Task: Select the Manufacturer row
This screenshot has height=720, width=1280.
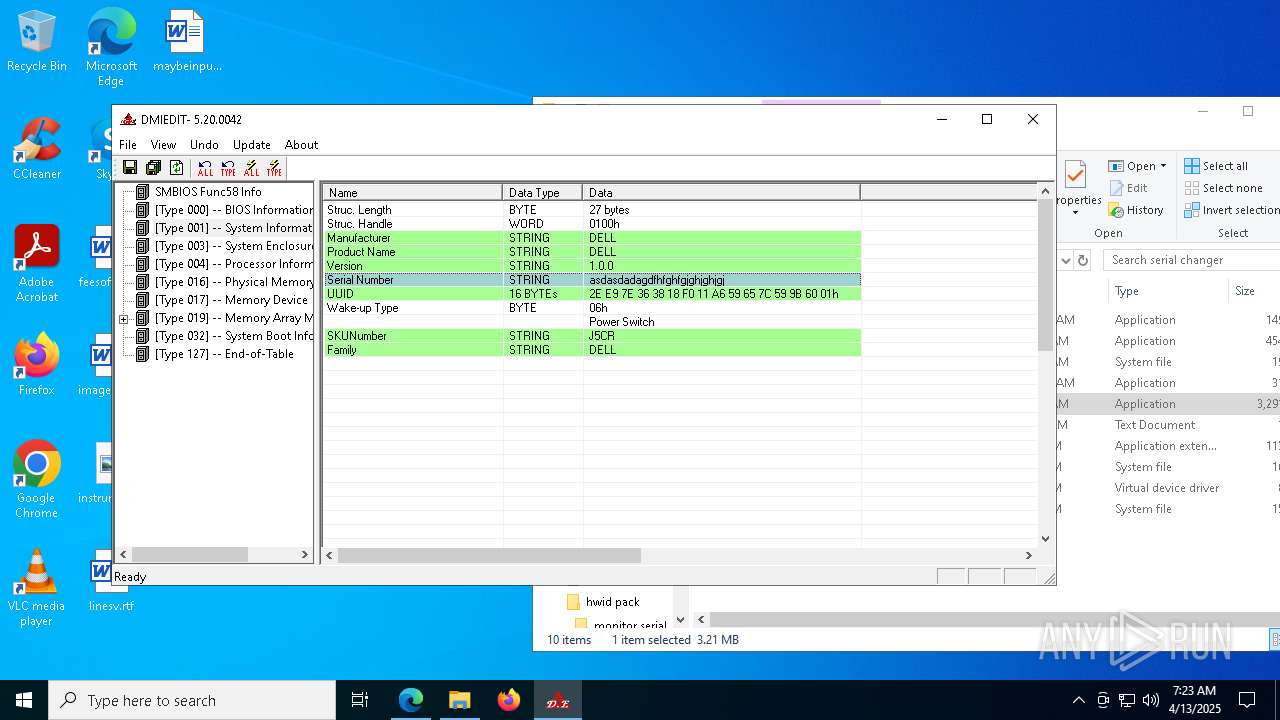Action: point(592,238)
